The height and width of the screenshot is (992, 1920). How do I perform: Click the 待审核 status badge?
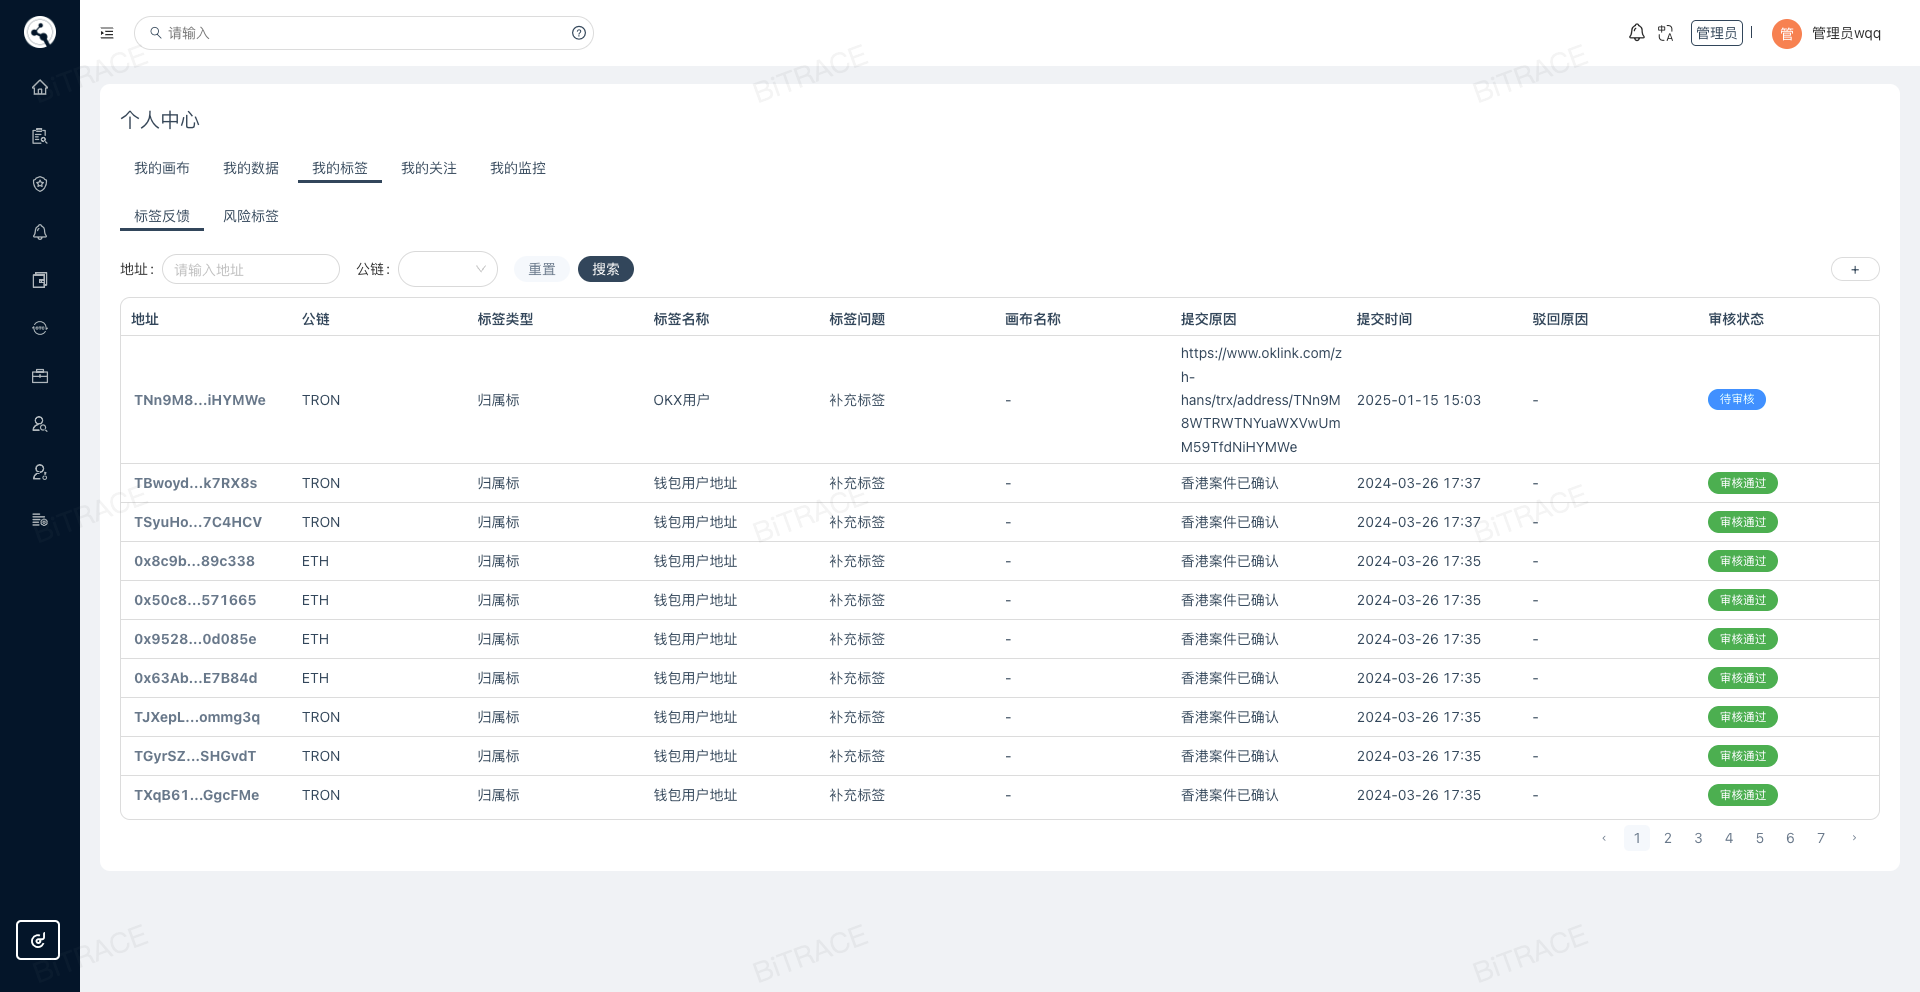click(1737, 400)
